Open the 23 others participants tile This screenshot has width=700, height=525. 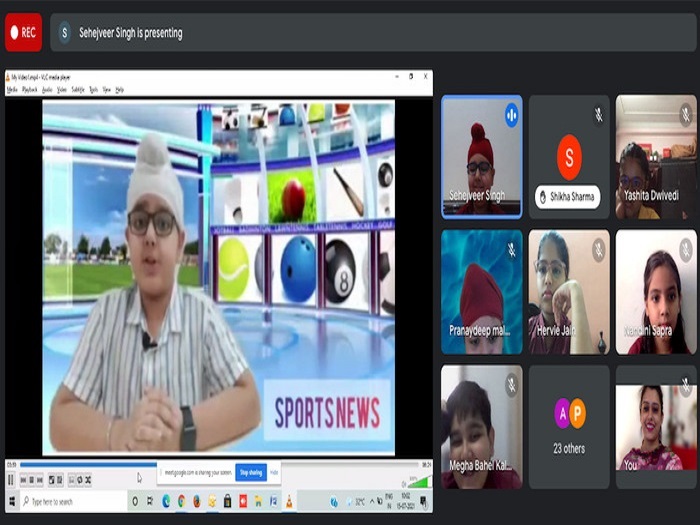click(569, 427)
